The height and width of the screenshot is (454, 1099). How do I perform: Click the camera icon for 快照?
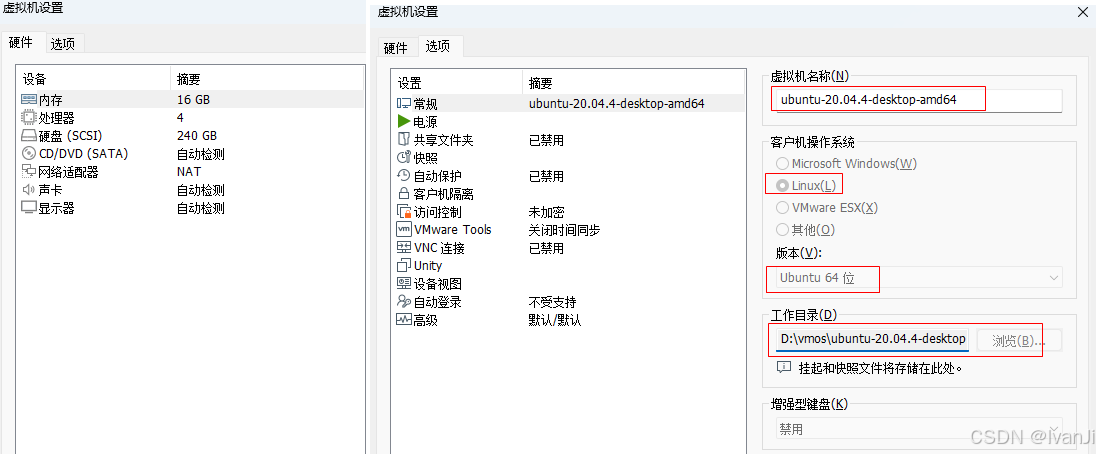tap(404, 158)
